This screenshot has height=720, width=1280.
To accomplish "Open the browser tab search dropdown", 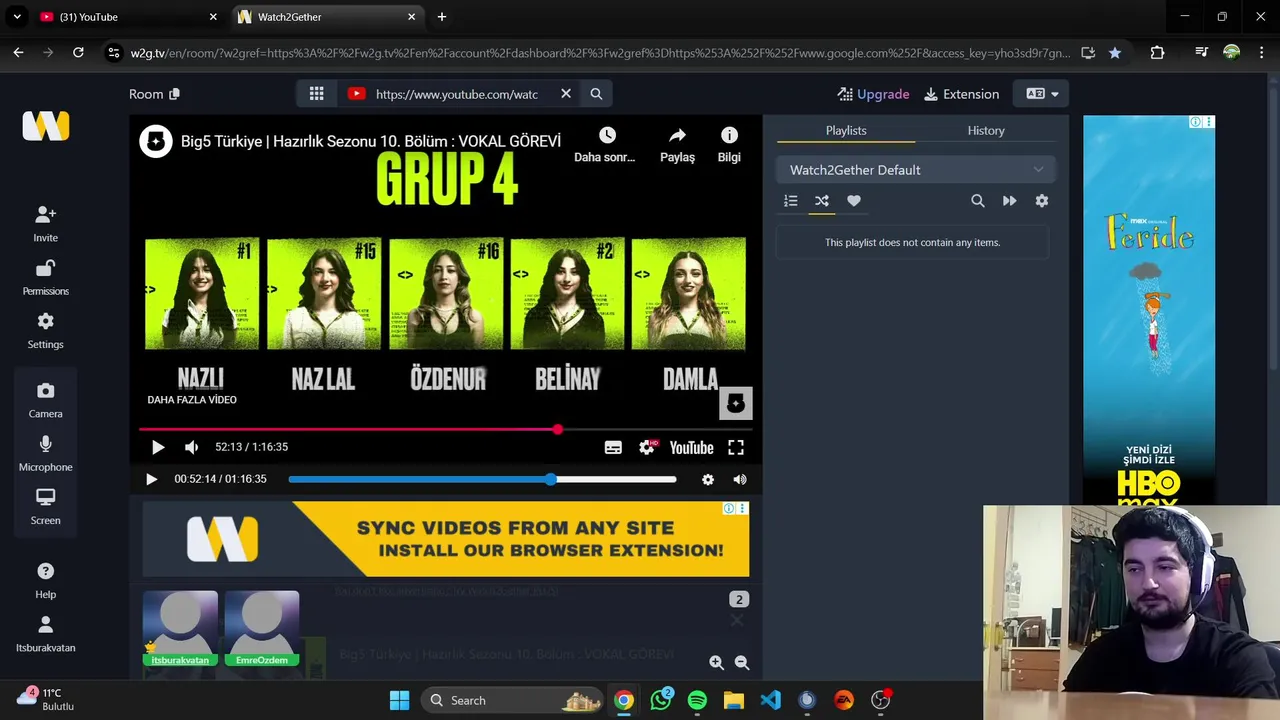I will click(17, 17).
